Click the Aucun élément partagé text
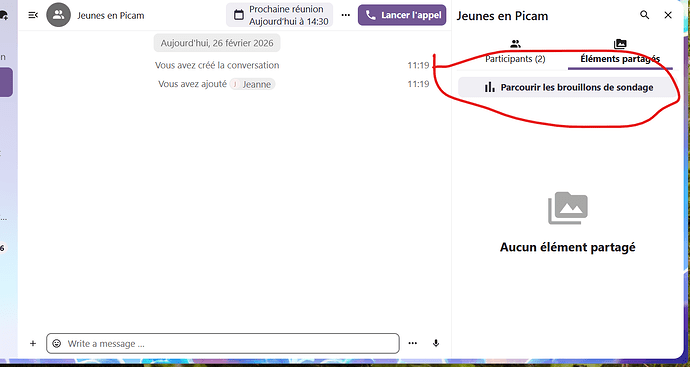 [x=567, y=247]
